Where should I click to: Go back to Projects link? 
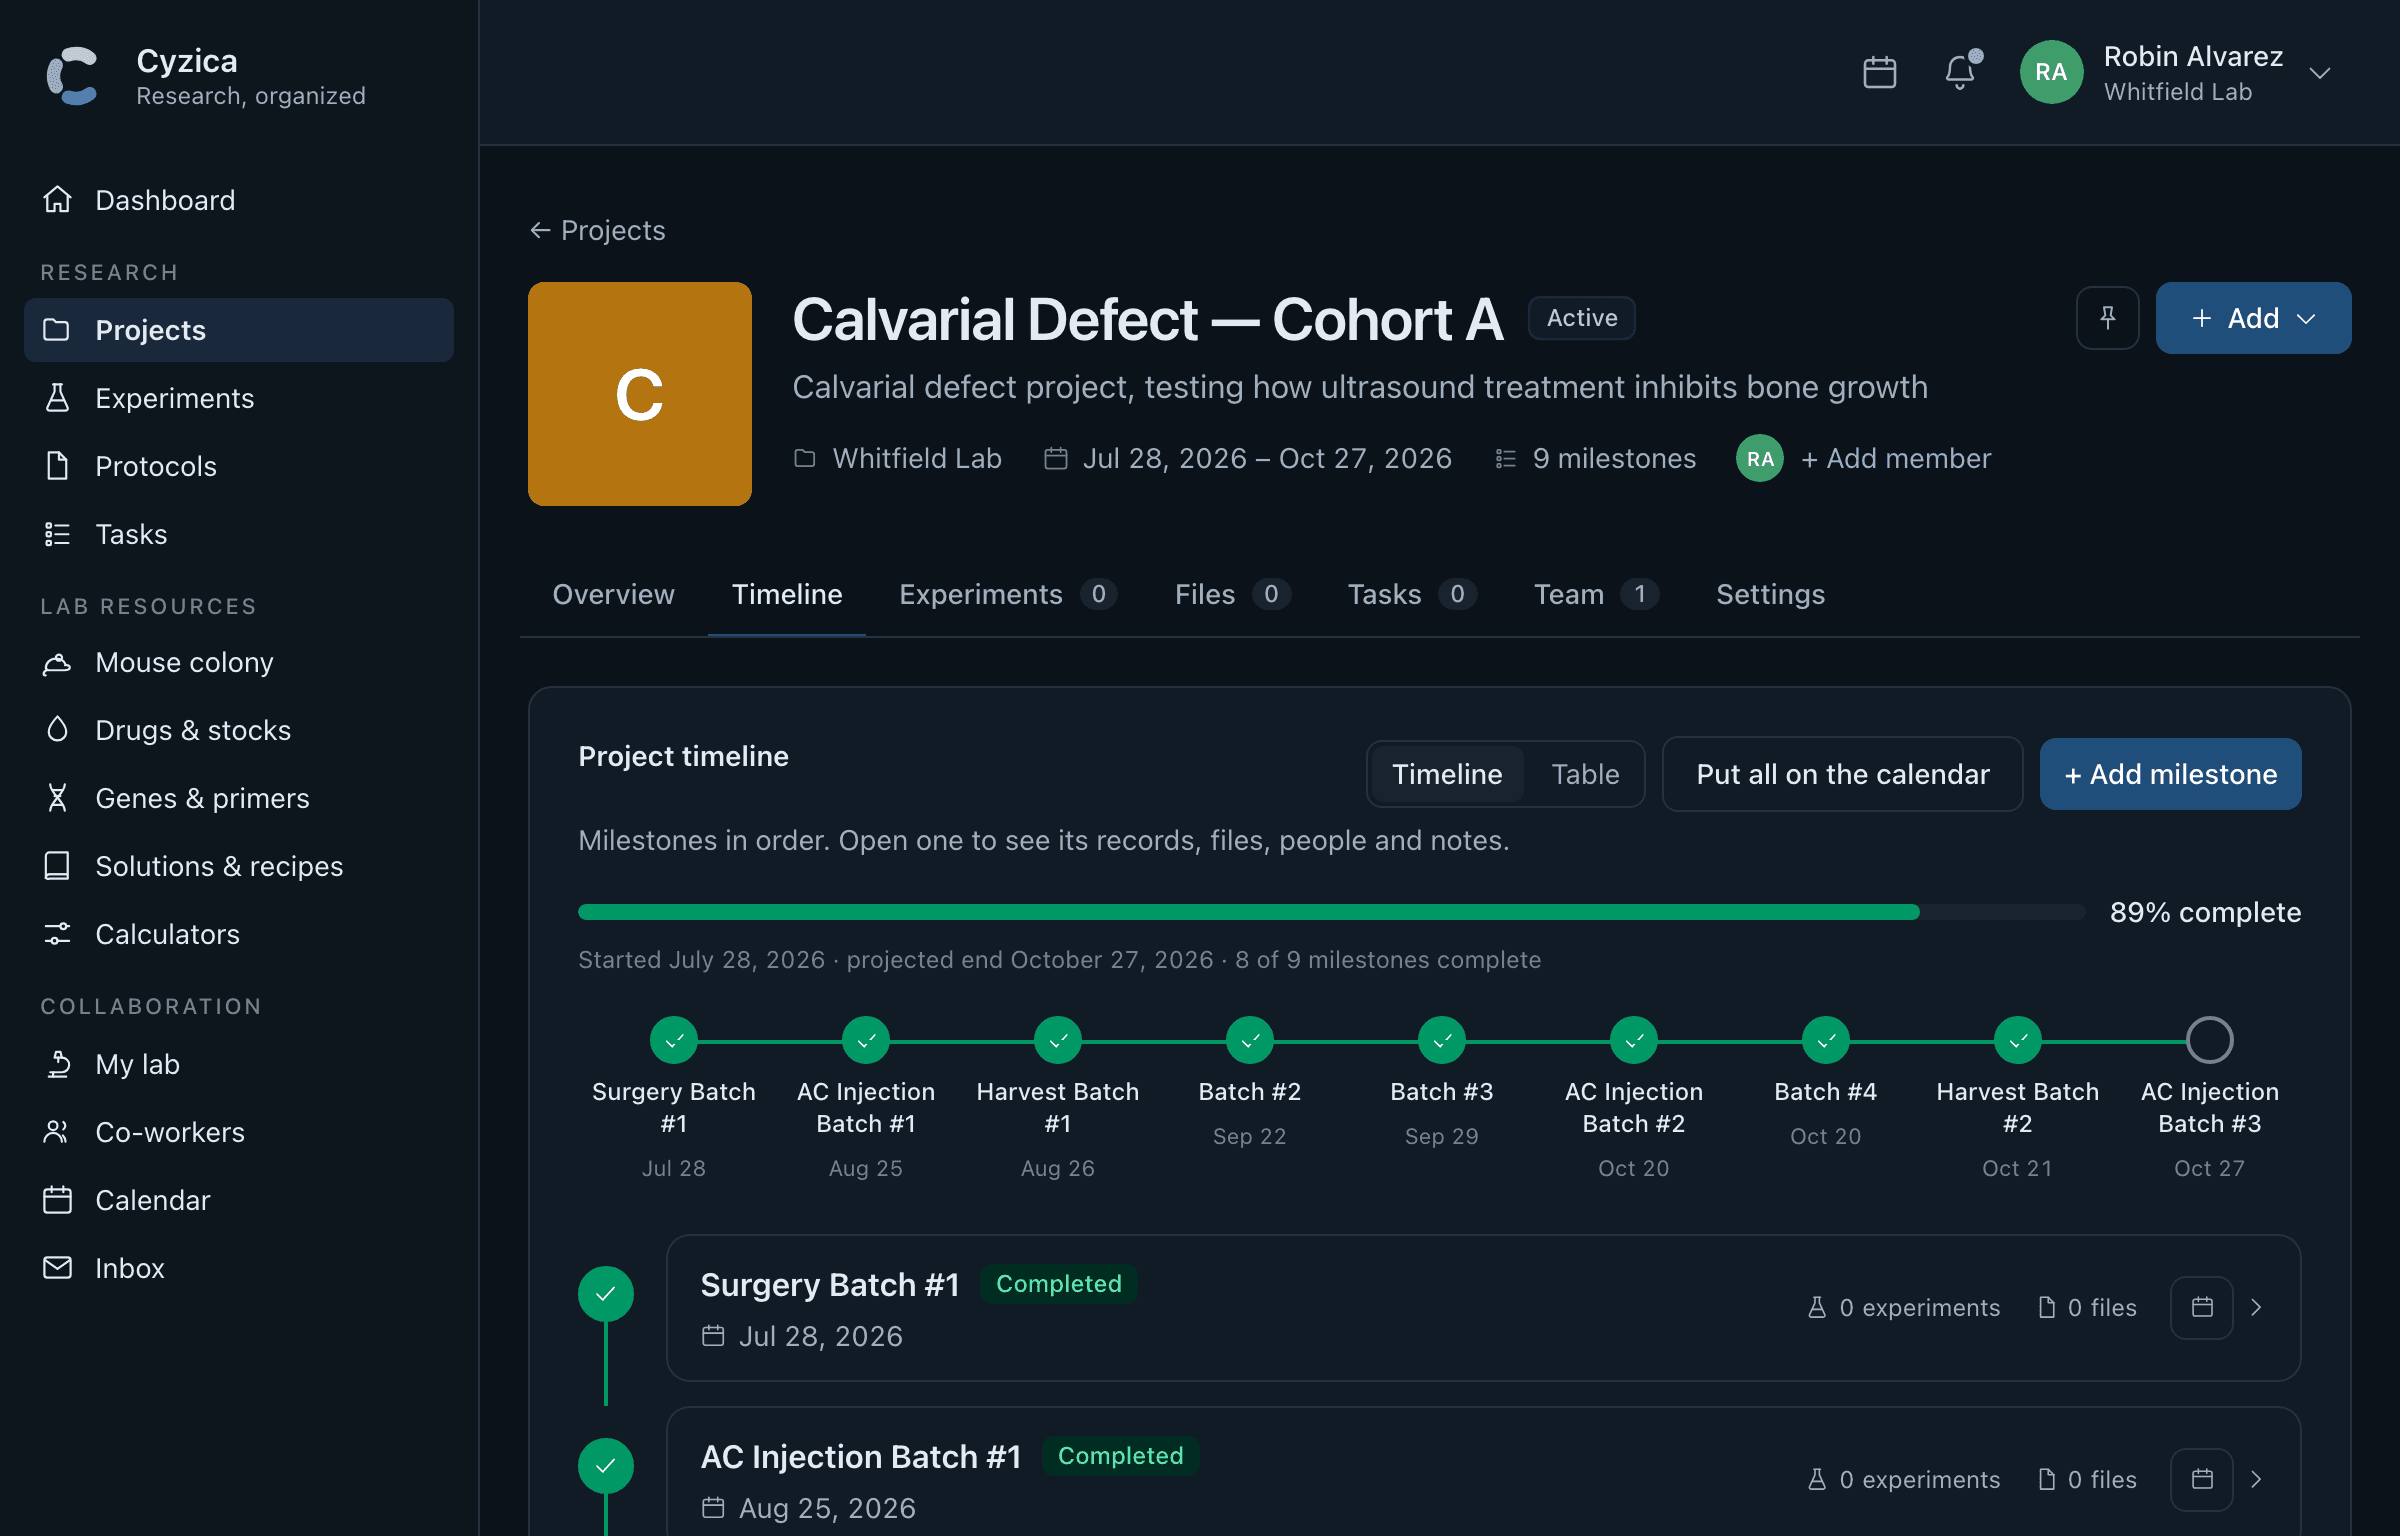tap(597, 230)
